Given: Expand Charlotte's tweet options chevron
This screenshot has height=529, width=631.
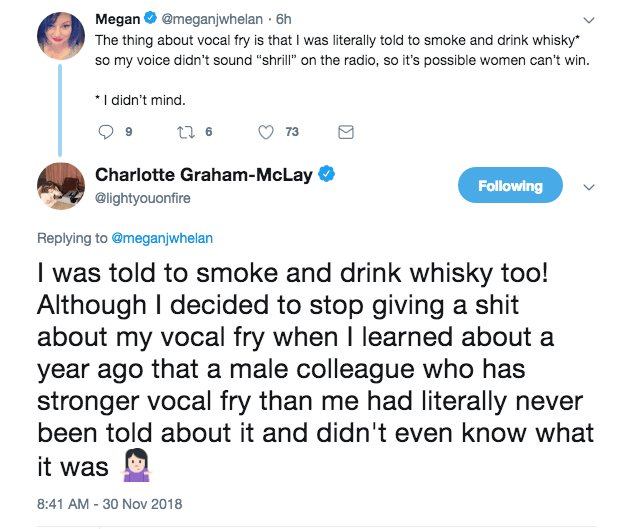Looking at the screenshot, I should click(589, 187).
